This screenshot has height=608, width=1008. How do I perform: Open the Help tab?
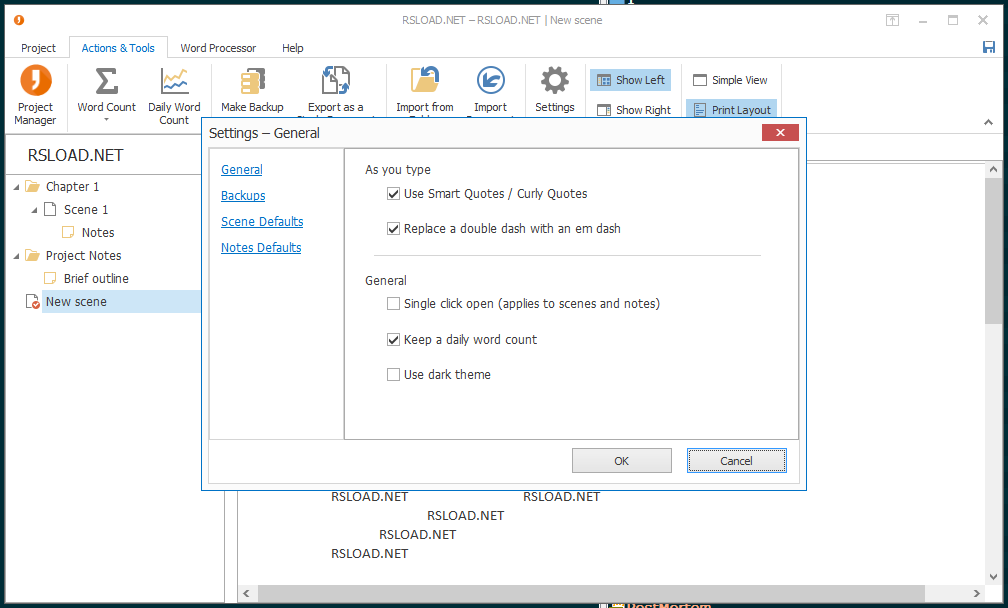tap(292, 48)
